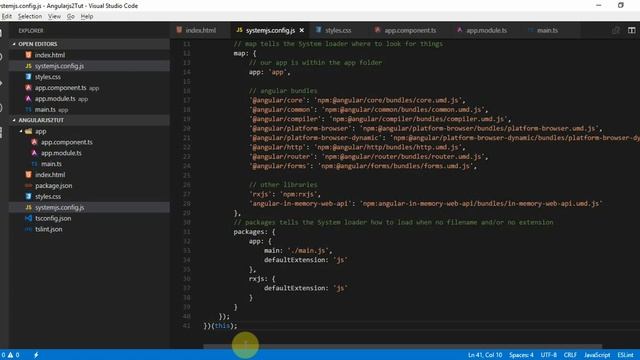The height and width of the screenshot is (360, 640).
Task: Select systemjs.config.js in Open Editors
Action: point(59,66)
